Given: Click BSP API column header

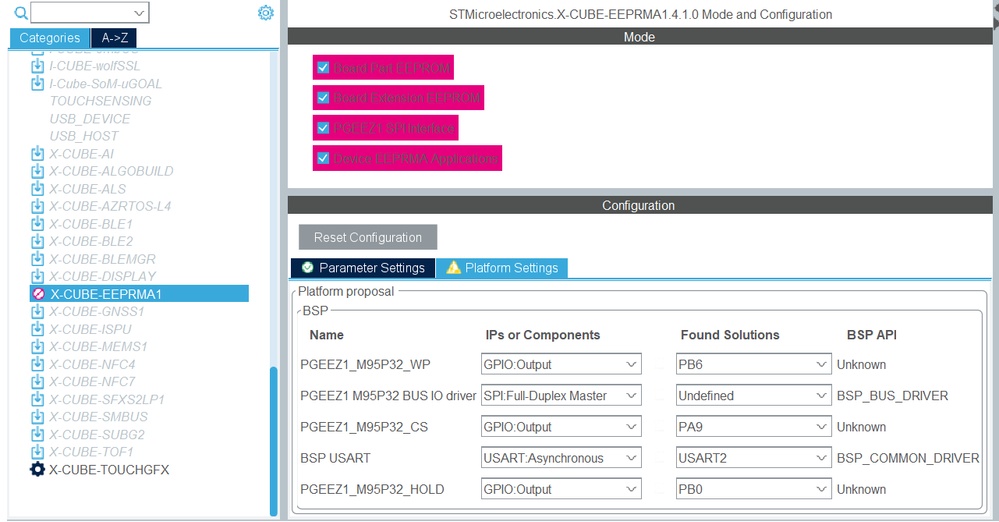Looking at the screenshot, I should pos(872,335).
